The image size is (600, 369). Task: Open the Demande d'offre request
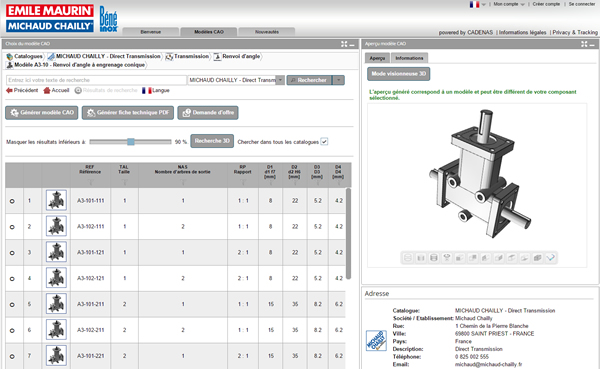208,113
